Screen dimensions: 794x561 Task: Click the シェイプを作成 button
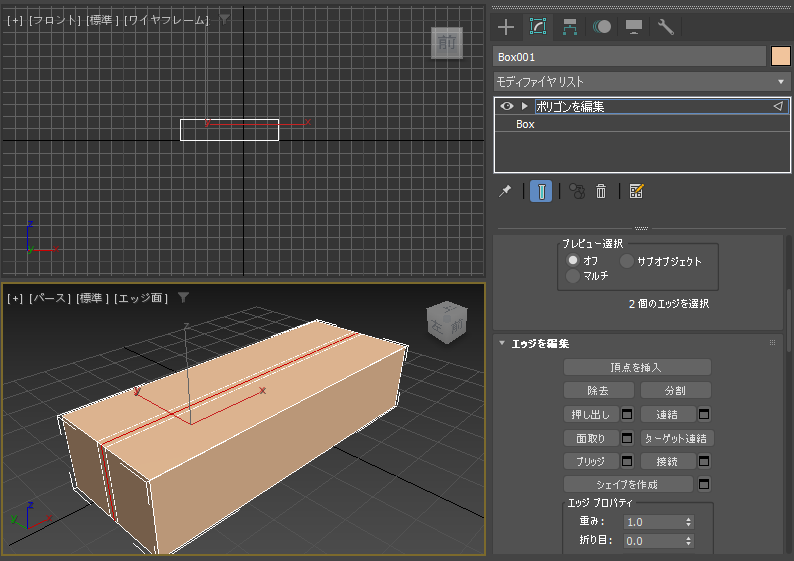(x=628, y=485)
